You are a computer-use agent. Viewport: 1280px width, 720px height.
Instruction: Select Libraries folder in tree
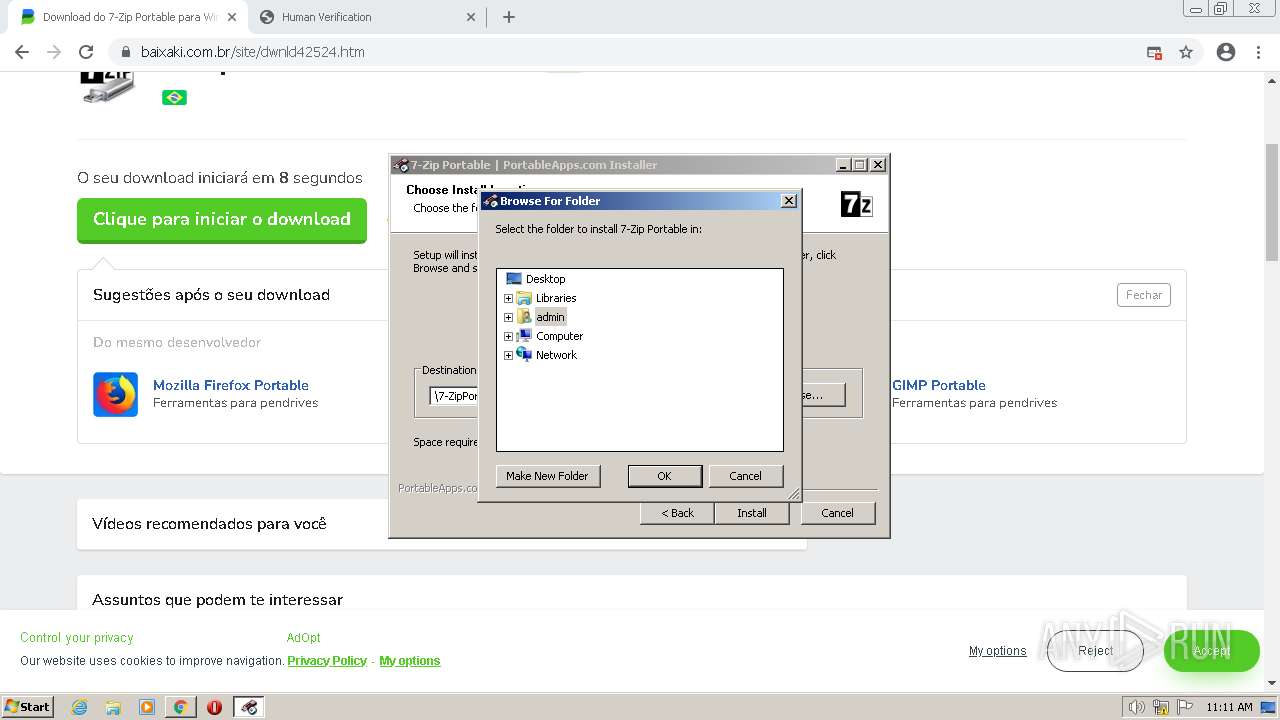point(556,298)
